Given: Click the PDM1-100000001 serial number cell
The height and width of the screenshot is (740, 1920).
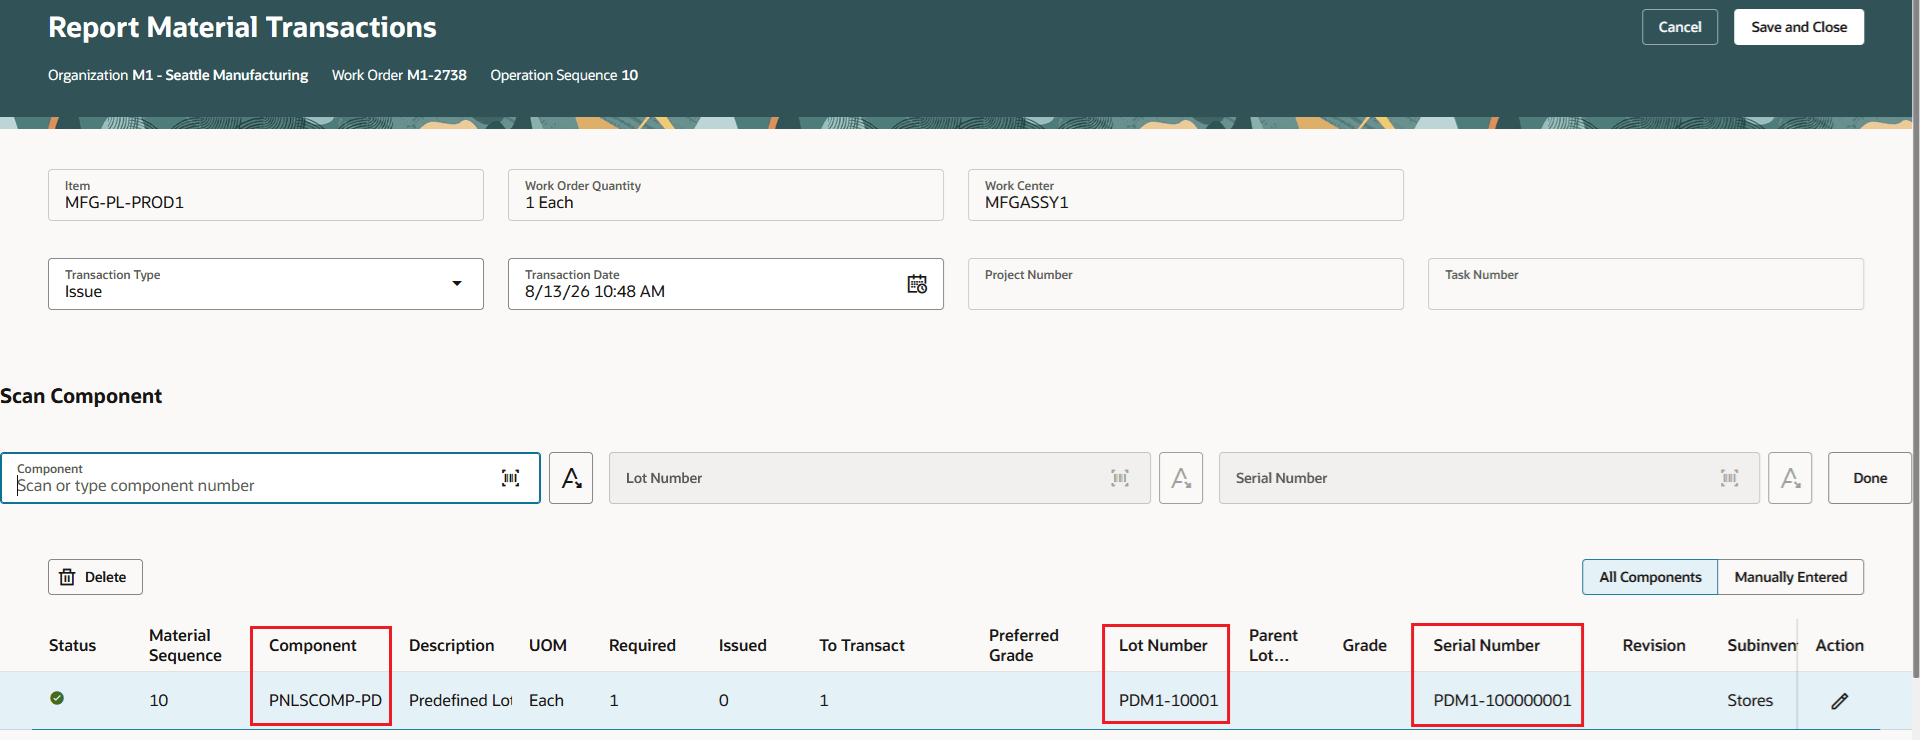Looking at the screenshot, I should click(x=1502, y=701).
